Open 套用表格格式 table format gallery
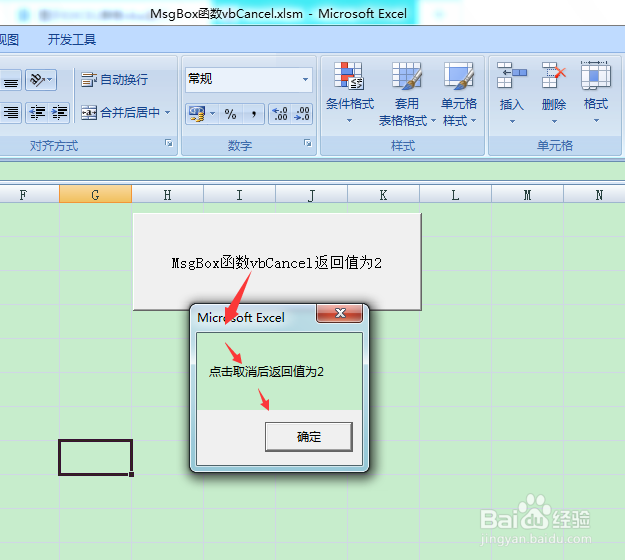The image size is (625, 560). [x=407, y=94]
